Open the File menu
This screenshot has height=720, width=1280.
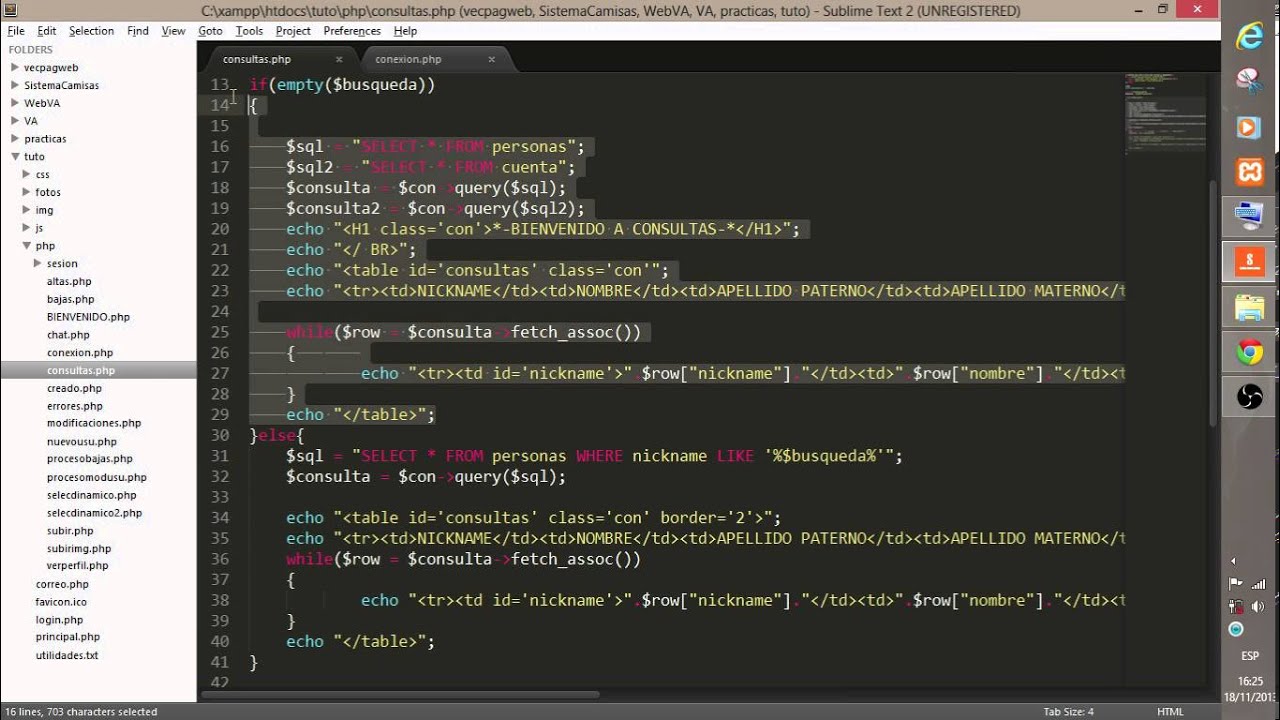pyautogui.click(x=16, y=31)
